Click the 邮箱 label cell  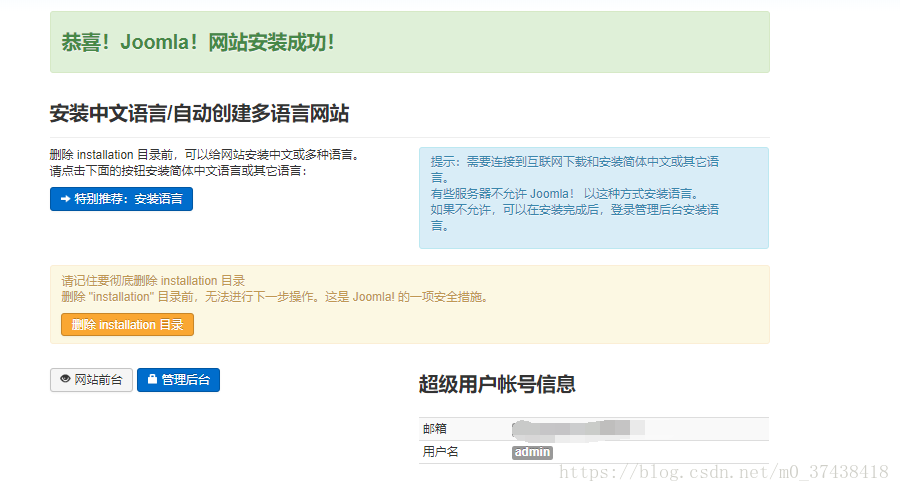click(x=435, y=428)
